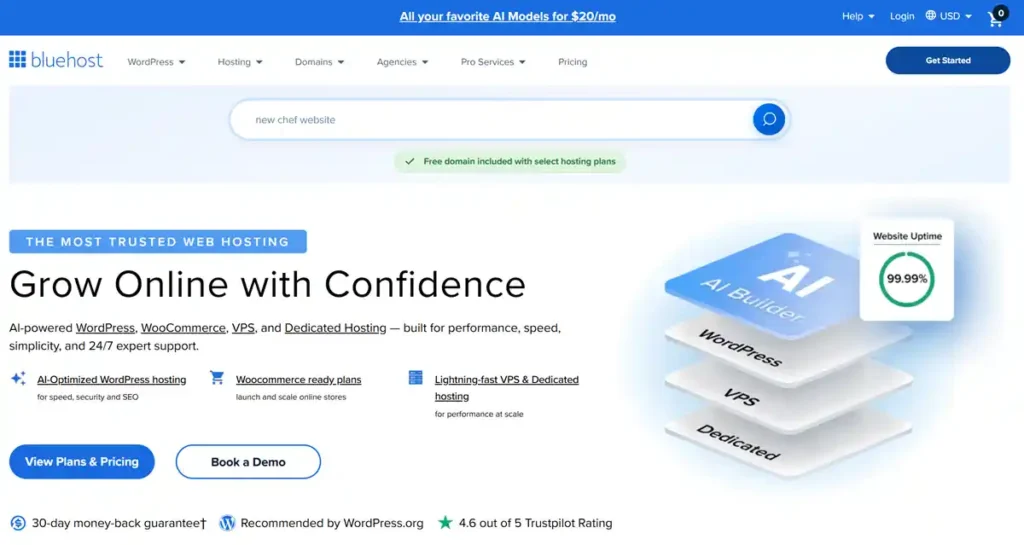Click 'Recommended by WordPress.org' text
This screenshot has height=545, width=1024.
tap(332, 523)
